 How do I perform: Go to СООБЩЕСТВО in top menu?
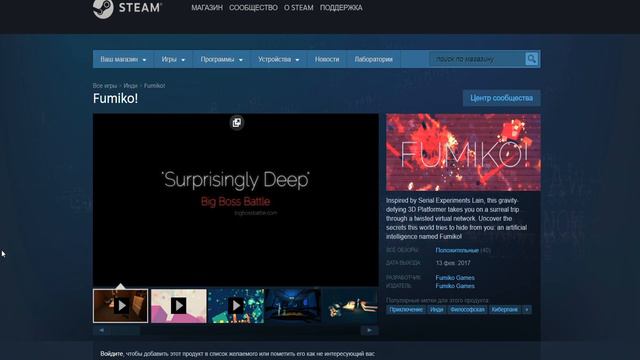tap(253, 8)
